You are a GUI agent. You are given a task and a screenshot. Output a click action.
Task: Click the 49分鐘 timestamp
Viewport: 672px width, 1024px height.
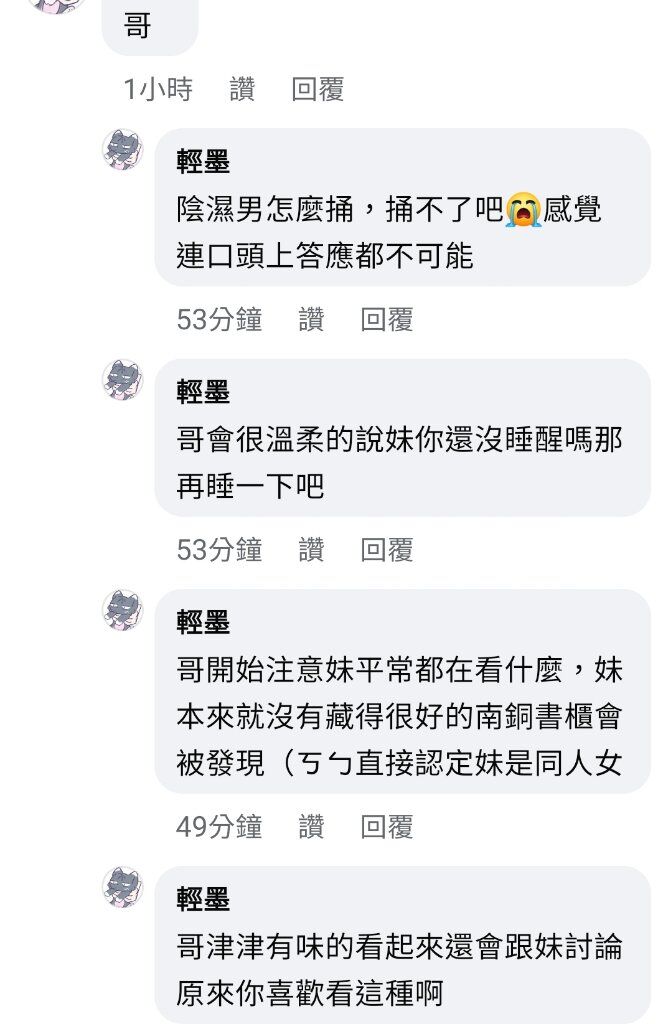pyautogui.click(x=219, y=827)
